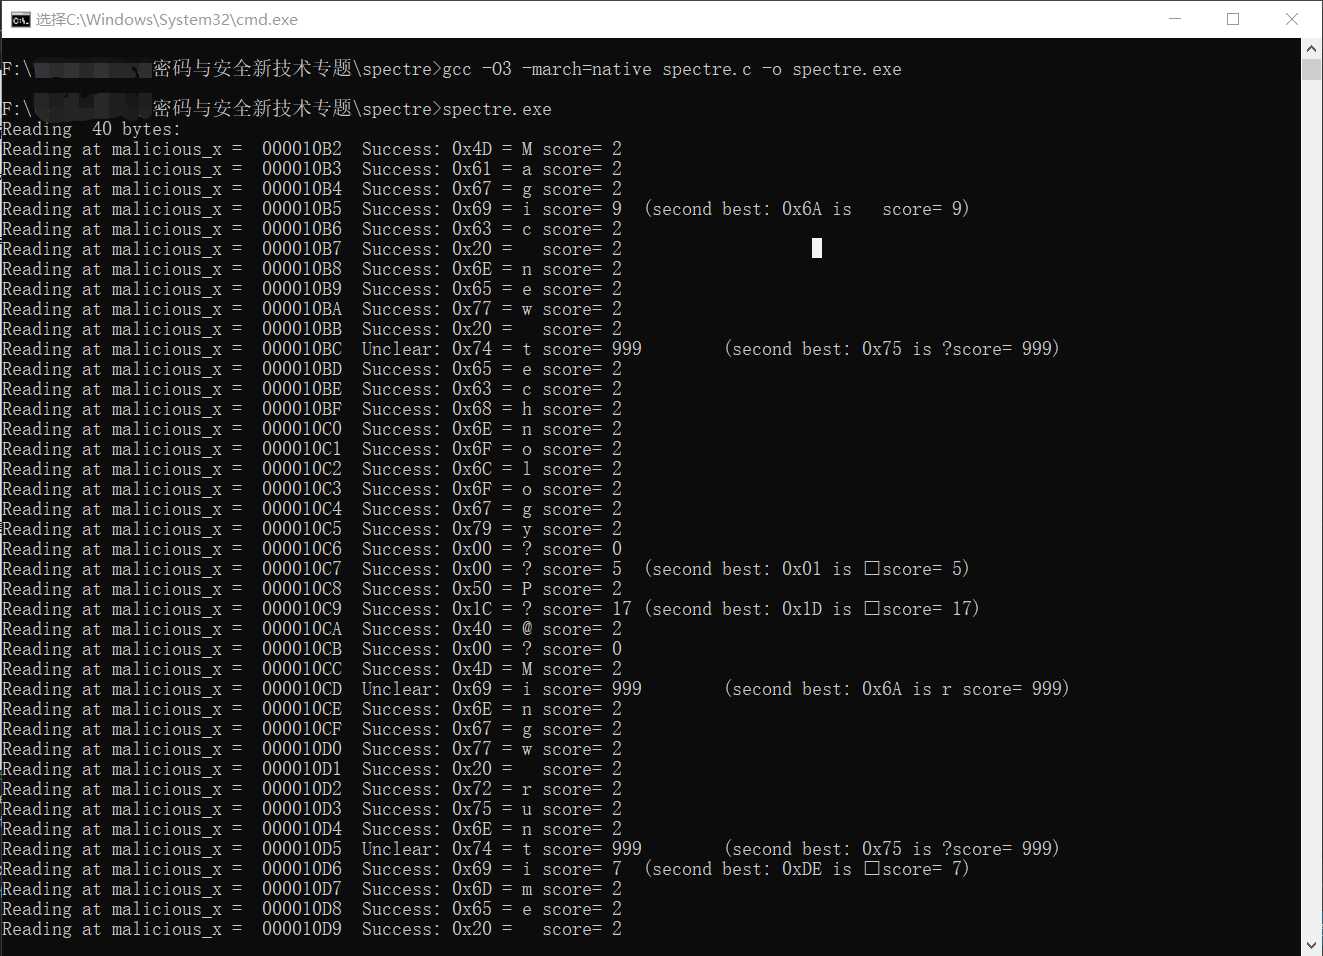Minimize the cmd.exe window

(x=1175, y=19)
